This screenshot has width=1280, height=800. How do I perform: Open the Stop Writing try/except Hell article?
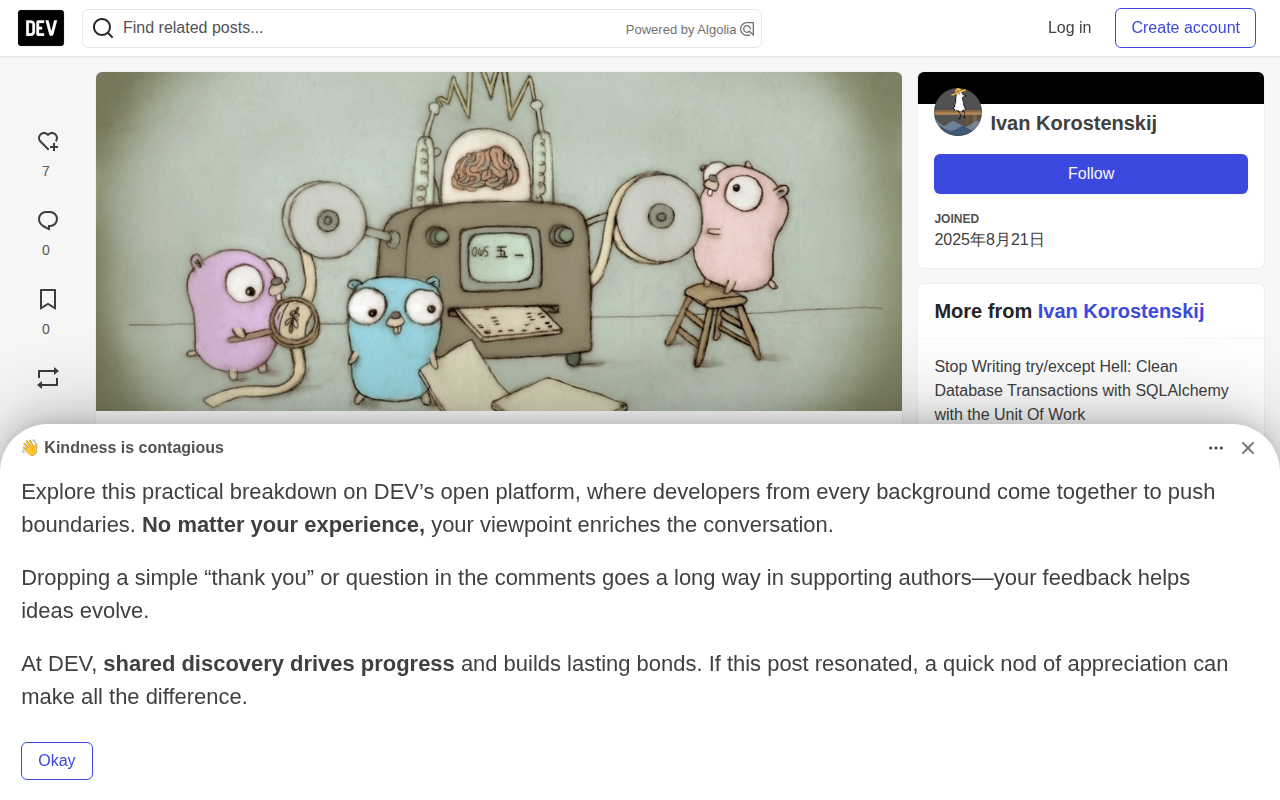(1082, 390)
